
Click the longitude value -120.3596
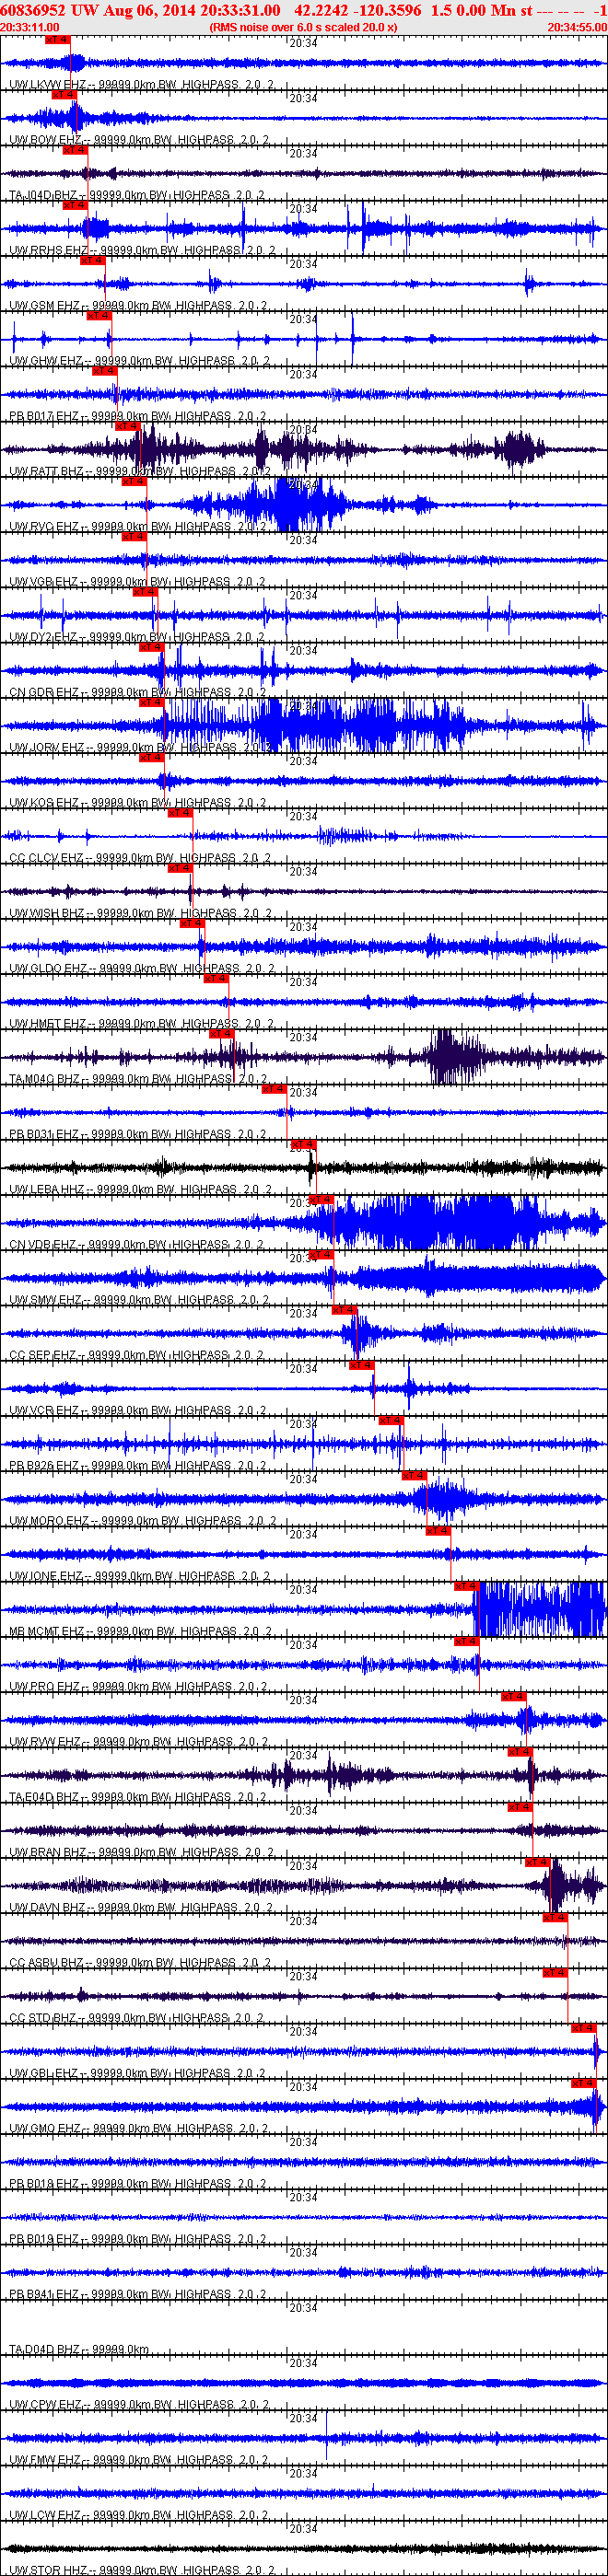point(388,10)
